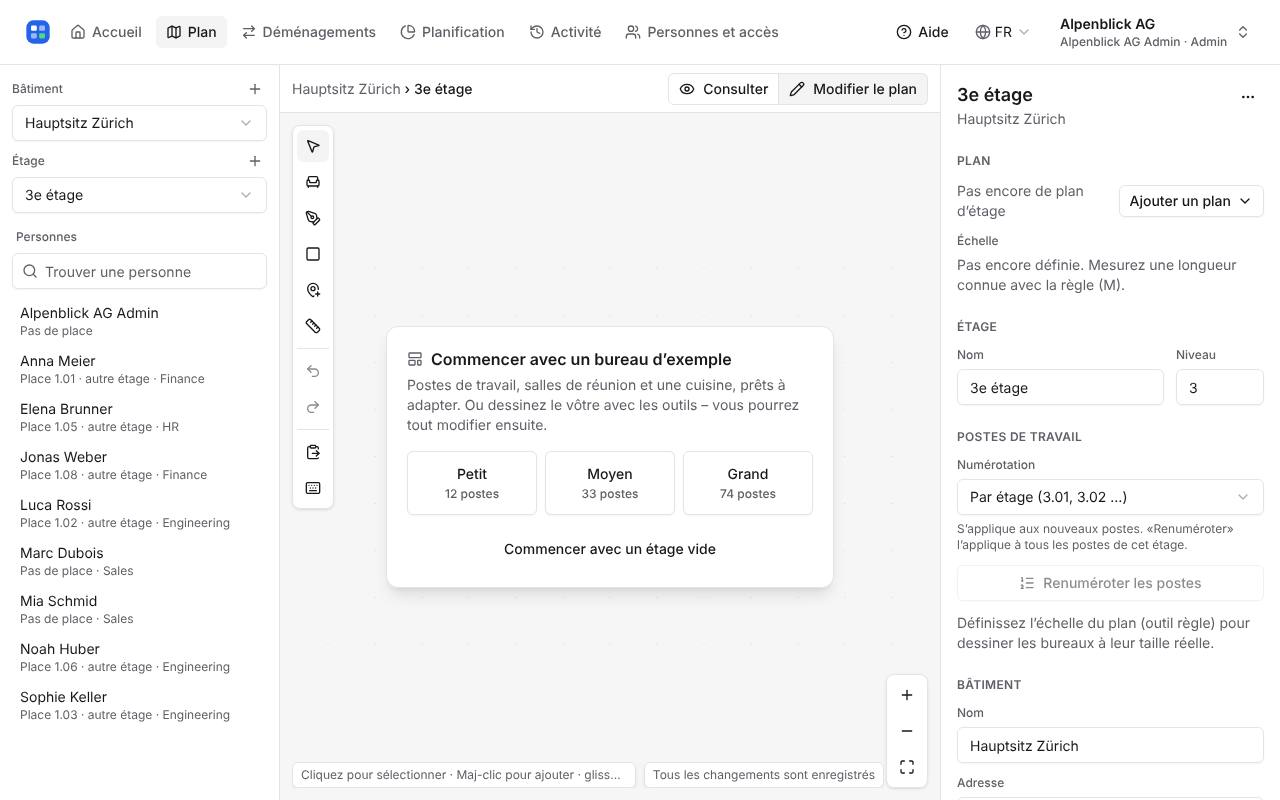Open the Aide help button

922,32
